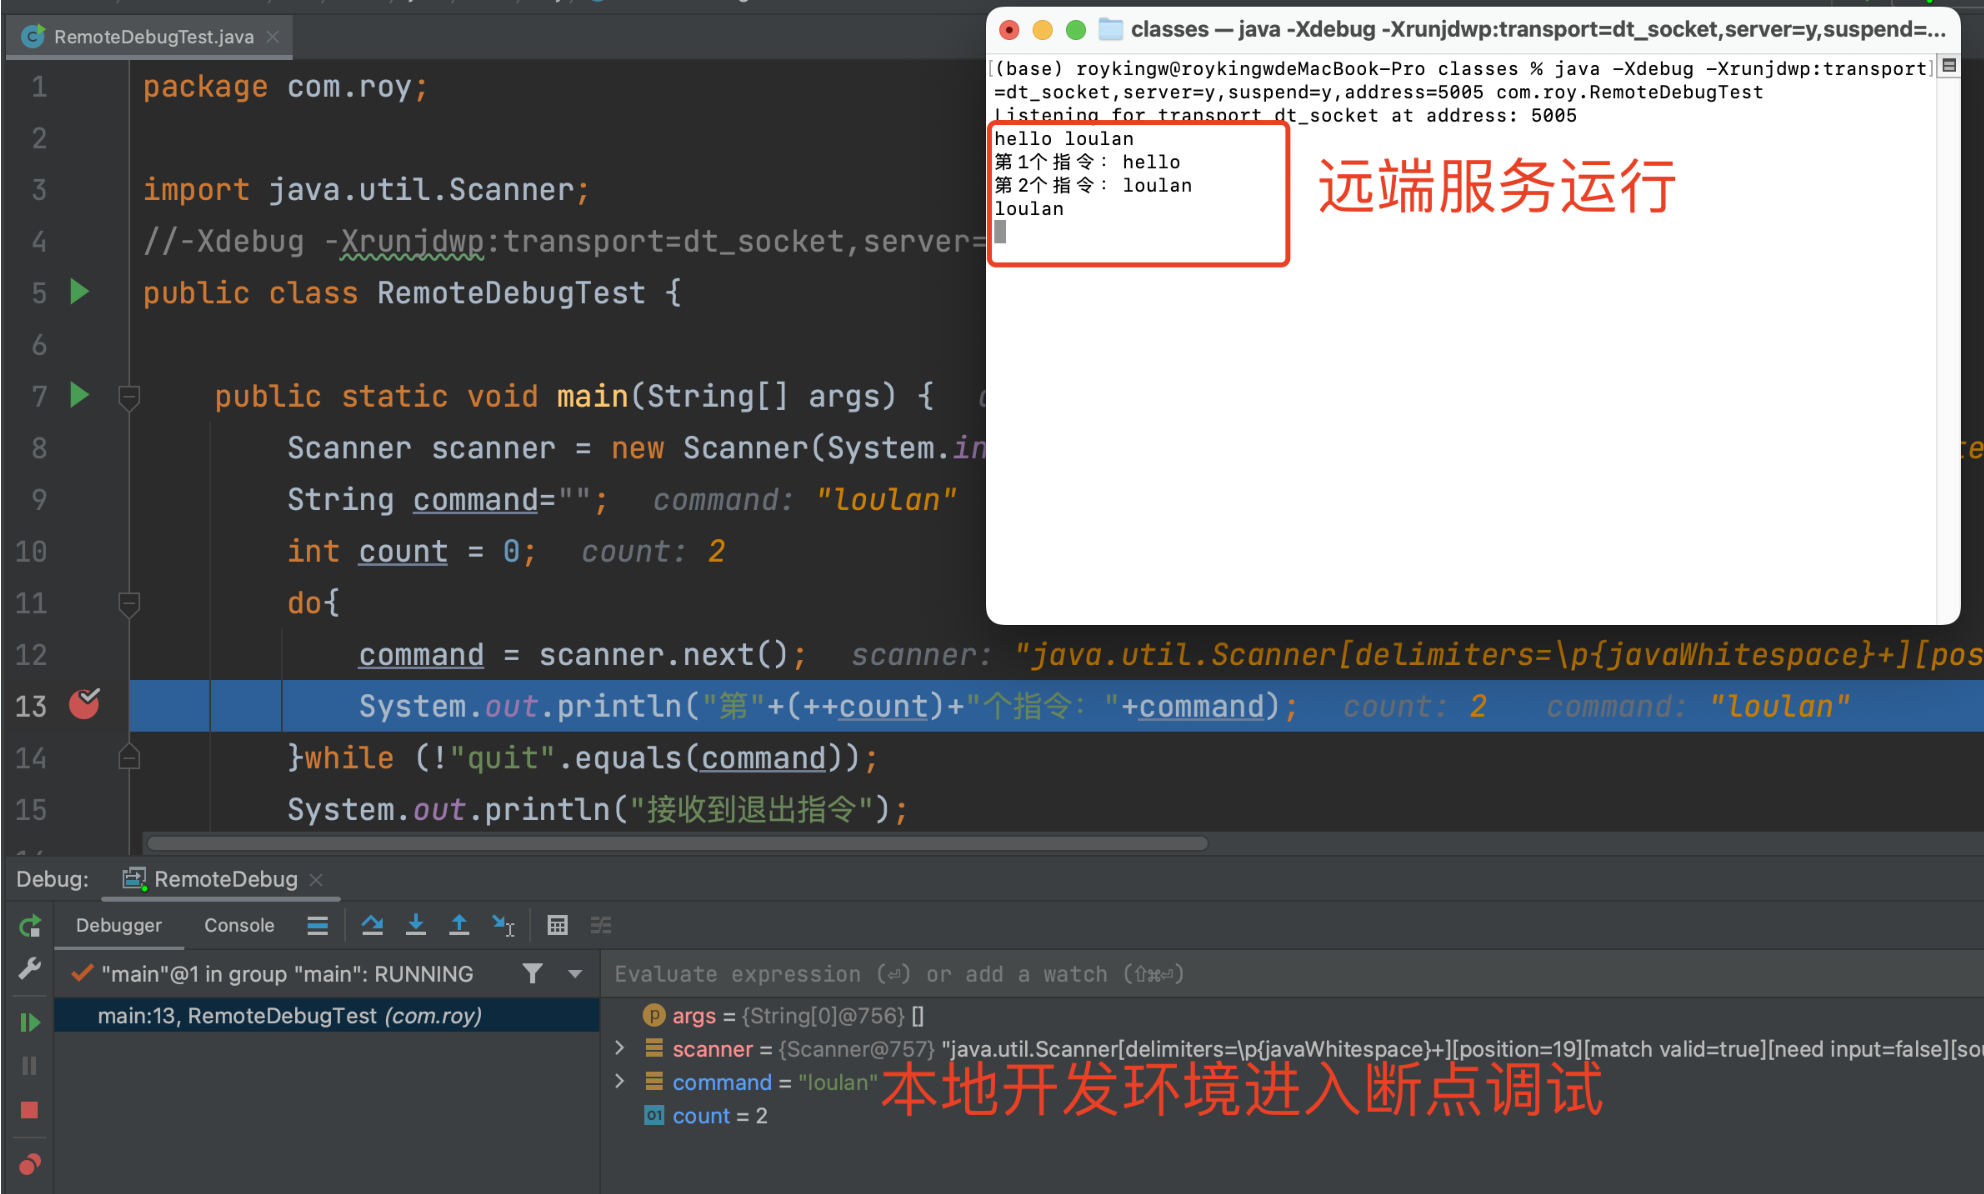Open the View Breakpoints icon
Viewport: 1984px width, 1194px height.
tap(30, 1164)
